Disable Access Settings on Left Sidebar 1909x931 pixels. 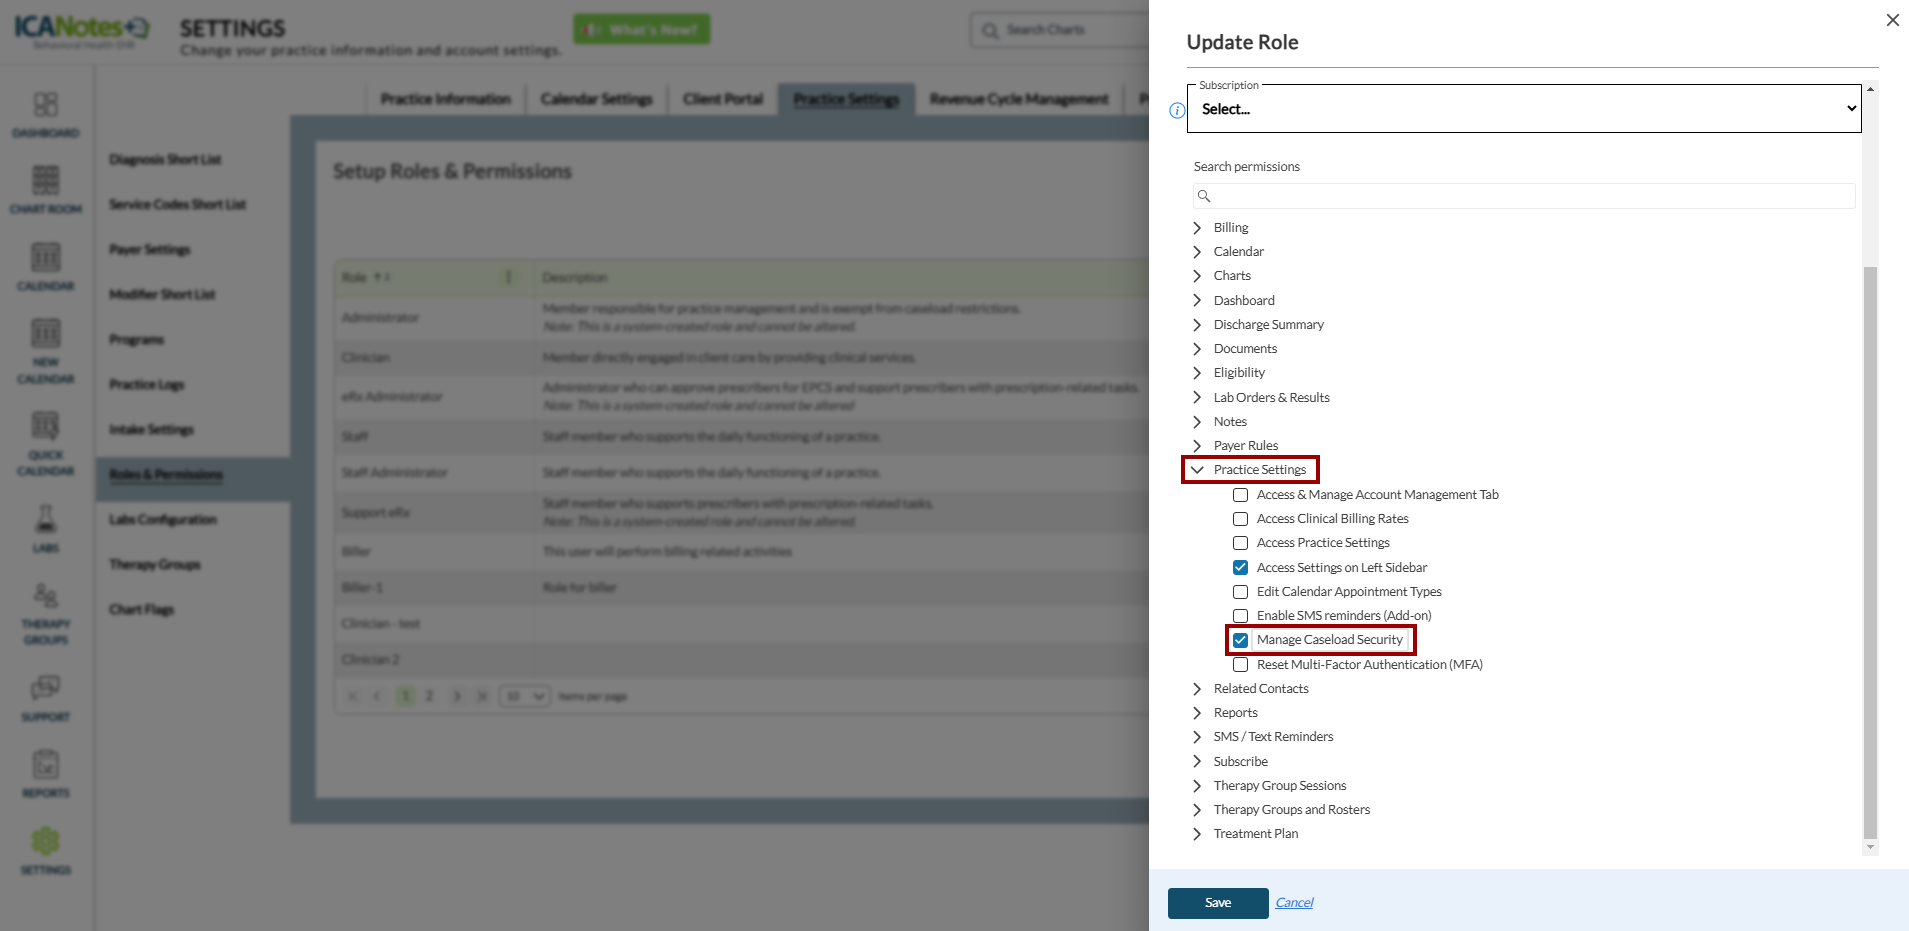(1240, 568)
